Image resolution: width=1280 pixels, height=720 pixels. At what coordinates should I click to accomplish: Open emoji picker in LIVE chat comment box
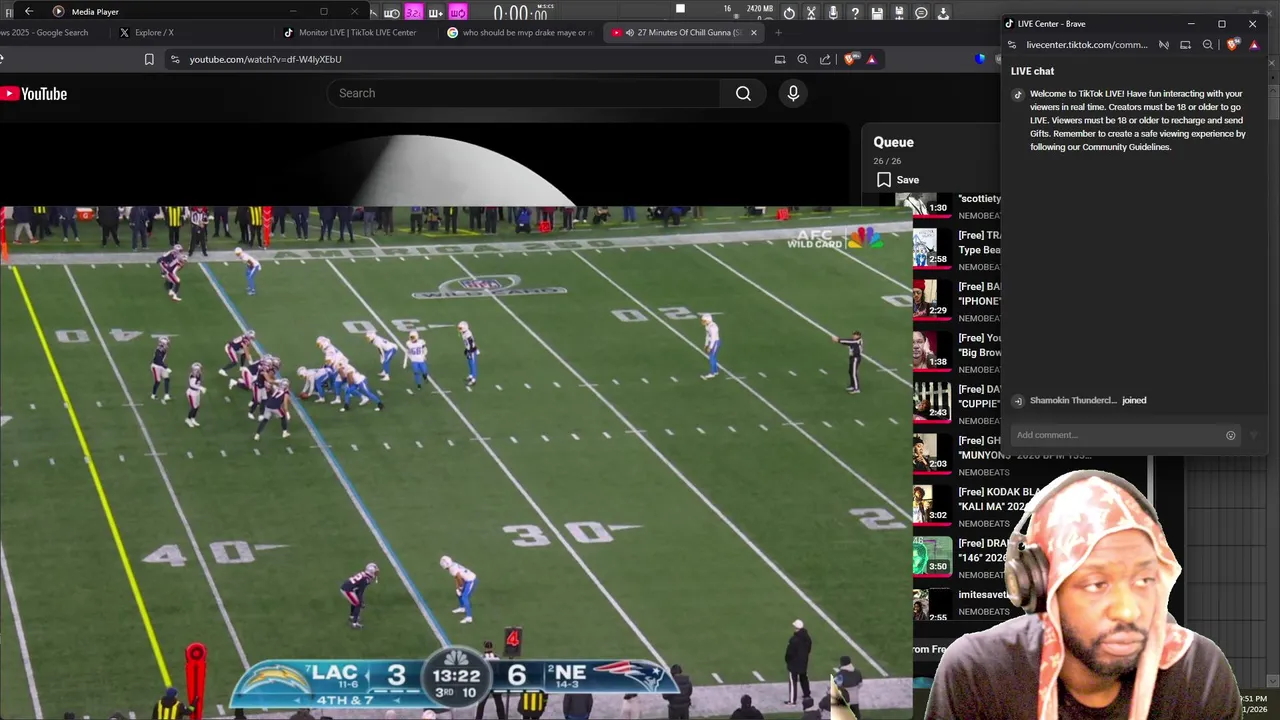click(x=1231, y=435)
